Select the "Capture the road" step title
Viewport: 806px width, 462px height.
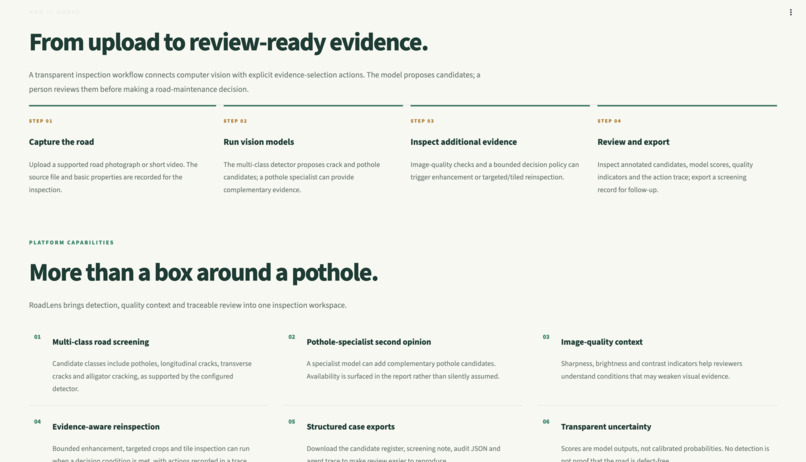(x=61, y=142)
